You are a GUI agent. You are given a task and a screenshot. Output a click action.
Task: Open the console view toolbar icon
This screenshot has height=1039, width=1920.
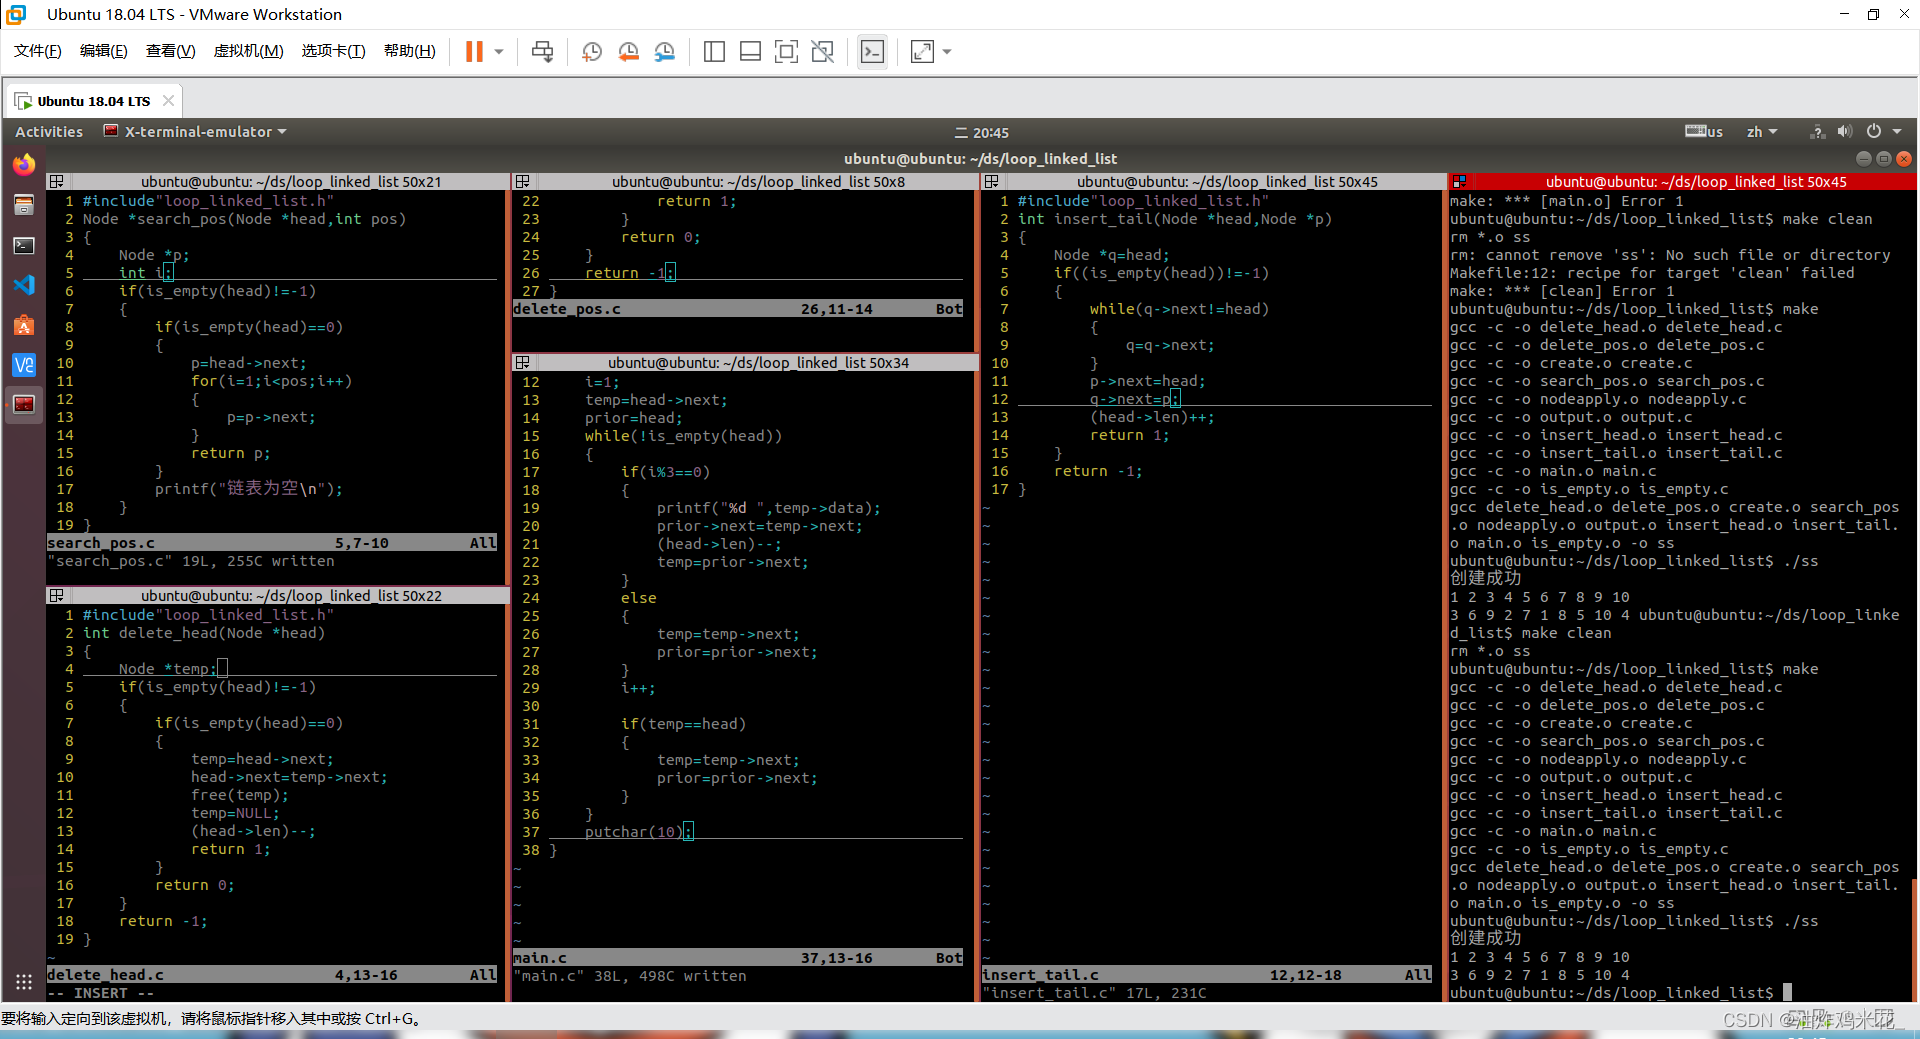[x=872, y=52]
